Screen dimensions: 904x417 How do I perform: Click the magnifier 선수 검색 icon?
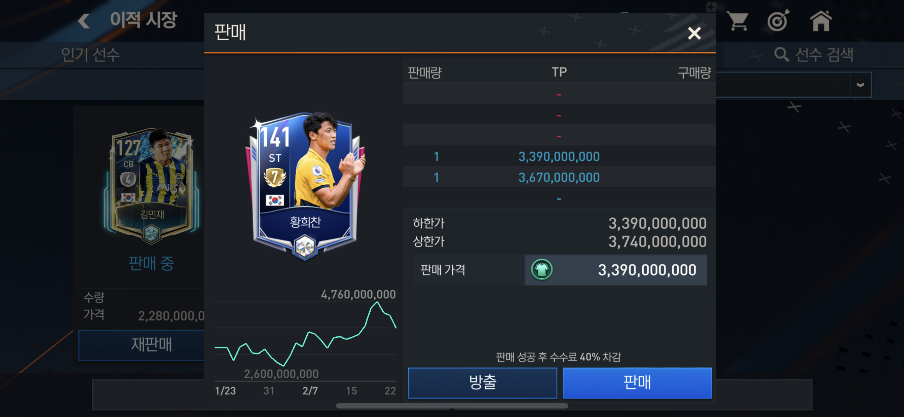click(781, 55)
